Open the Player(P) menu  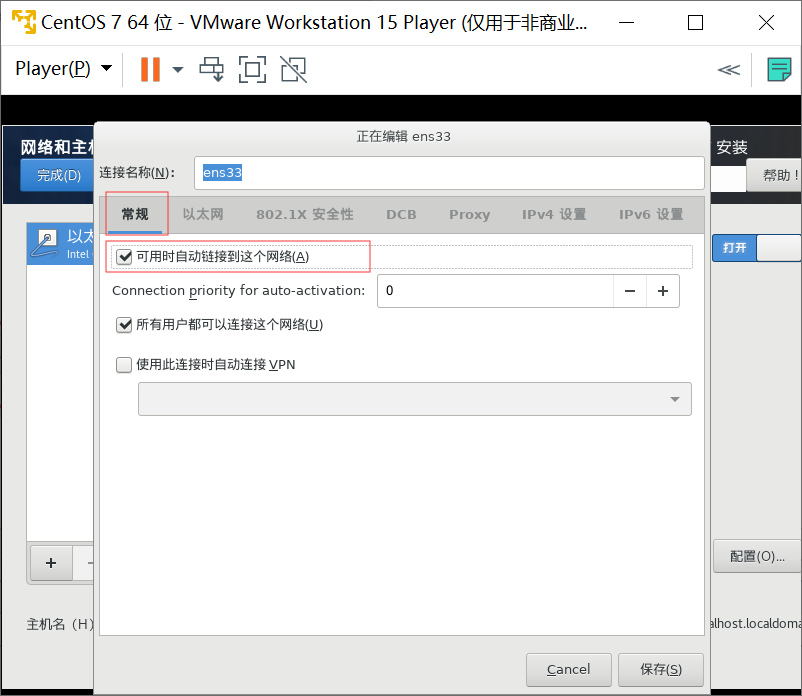[x=63, y=69]
